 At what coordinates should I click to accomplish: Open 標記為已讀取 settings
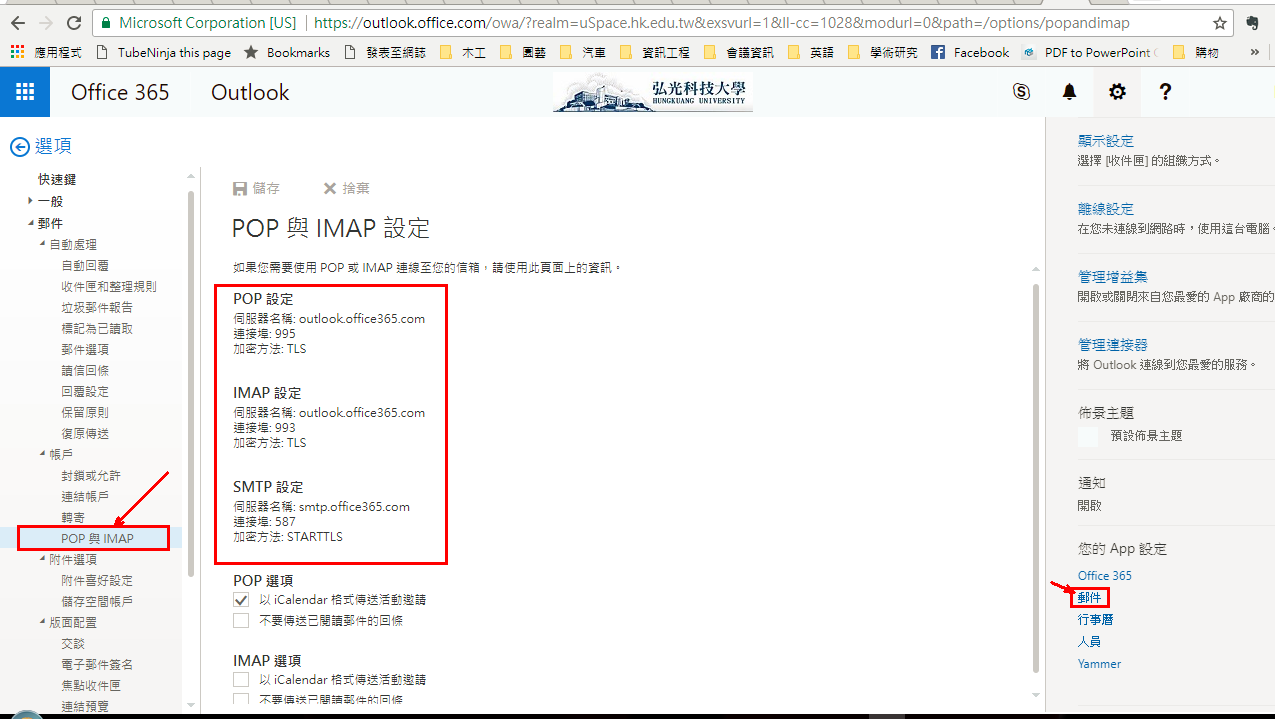point(97,328)
